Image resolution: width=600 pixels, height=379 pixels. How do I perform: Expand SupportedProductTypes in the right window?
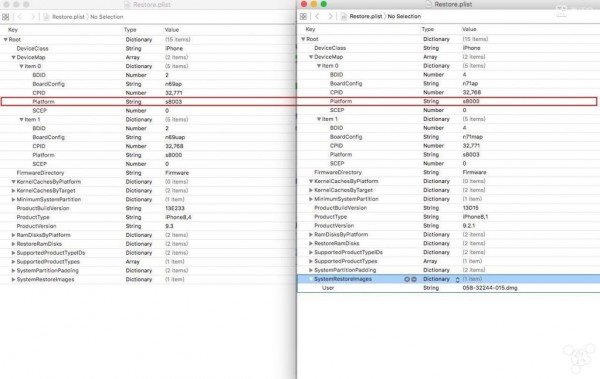tap(311, 261)
